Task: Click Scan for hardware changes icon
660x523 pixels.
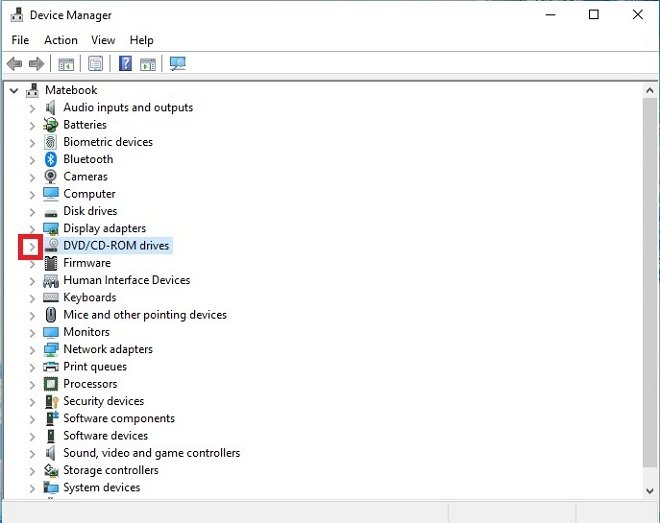Action: 178,64
